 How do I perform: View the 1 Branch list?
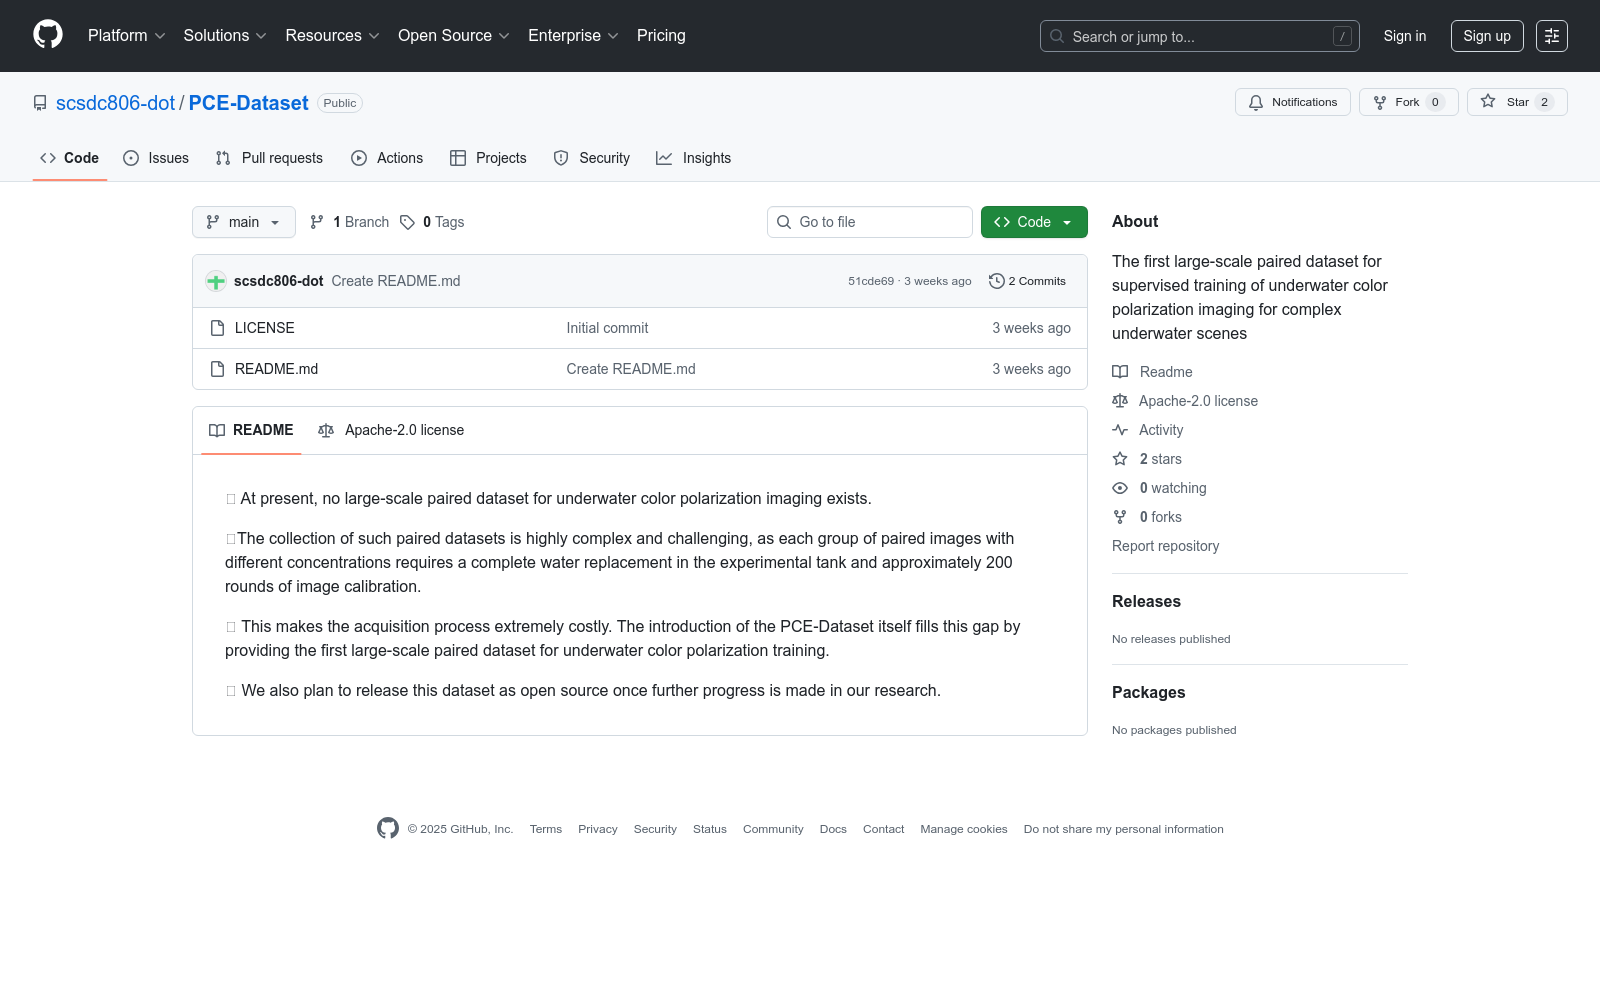(349, 222)
